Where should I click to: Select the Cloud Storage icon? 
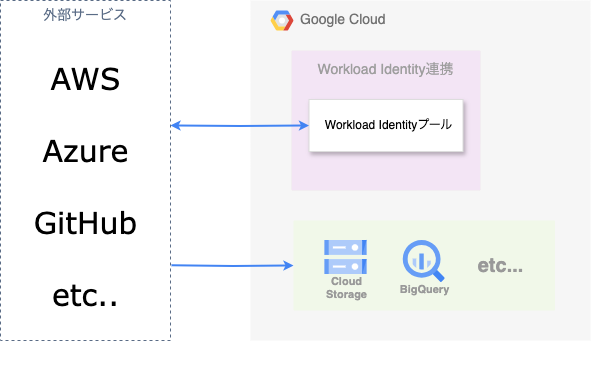click(346, 257)
